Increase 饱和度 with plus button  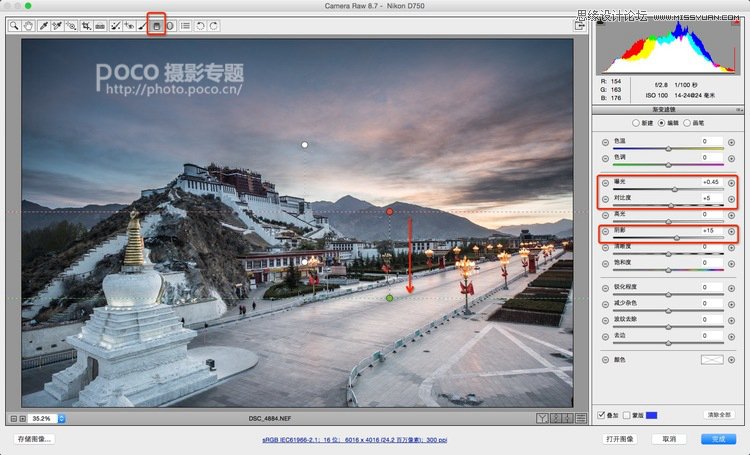731,264
